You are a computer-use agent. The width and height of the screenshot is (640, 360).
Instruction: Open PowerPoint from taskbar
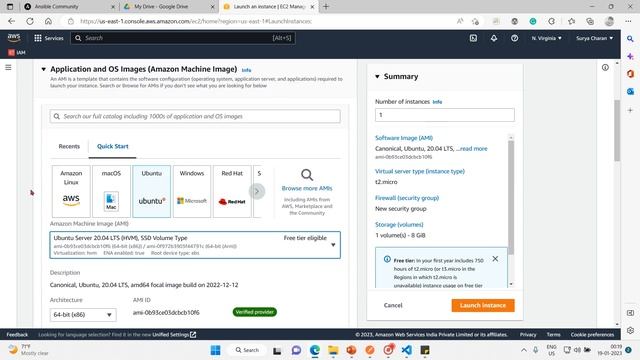(351, 350)
